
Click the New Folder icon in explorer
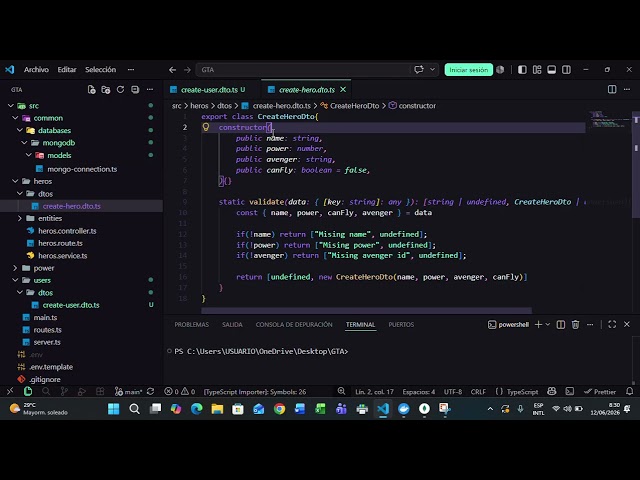[106, 90]
